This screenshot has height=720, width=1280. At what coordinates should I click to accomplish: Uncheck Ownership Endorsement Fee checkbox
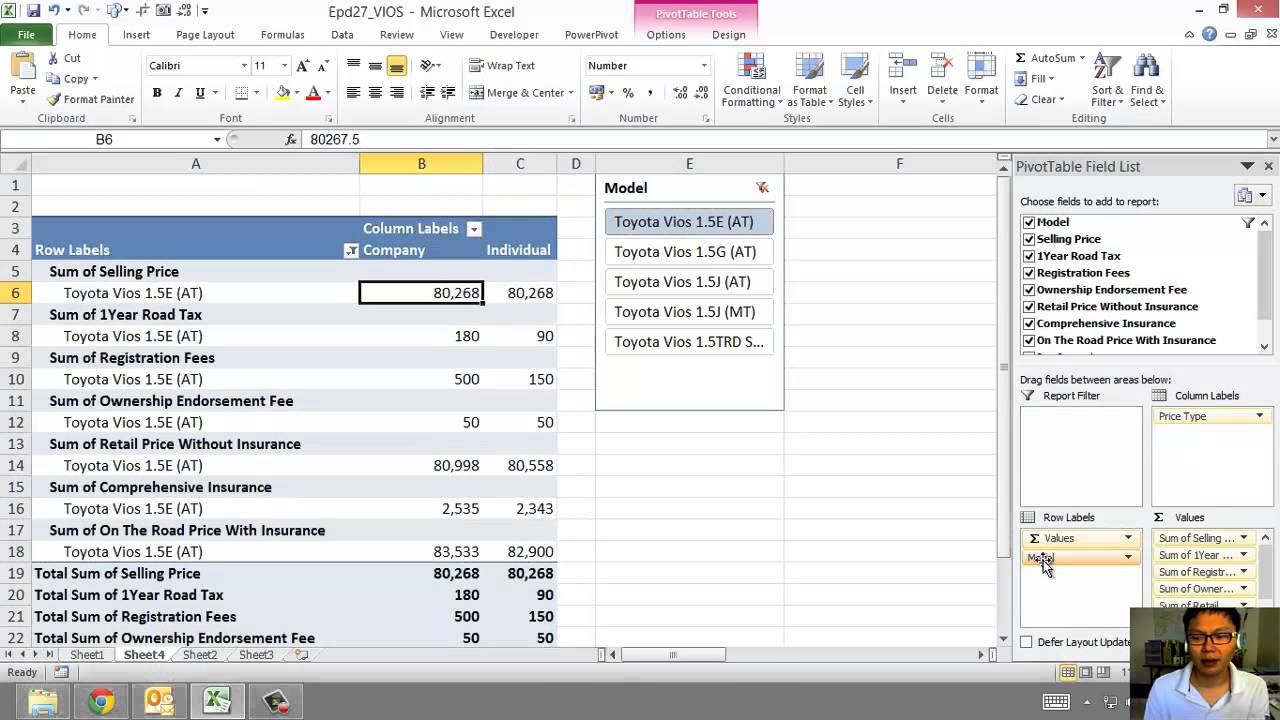coord(1028,290)
